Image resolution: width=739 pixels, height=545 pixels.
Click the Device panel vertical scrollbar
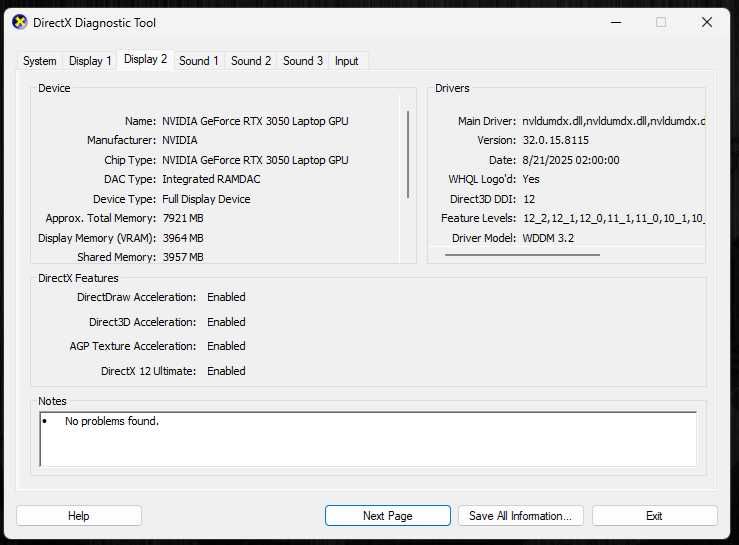coord(408,155)
